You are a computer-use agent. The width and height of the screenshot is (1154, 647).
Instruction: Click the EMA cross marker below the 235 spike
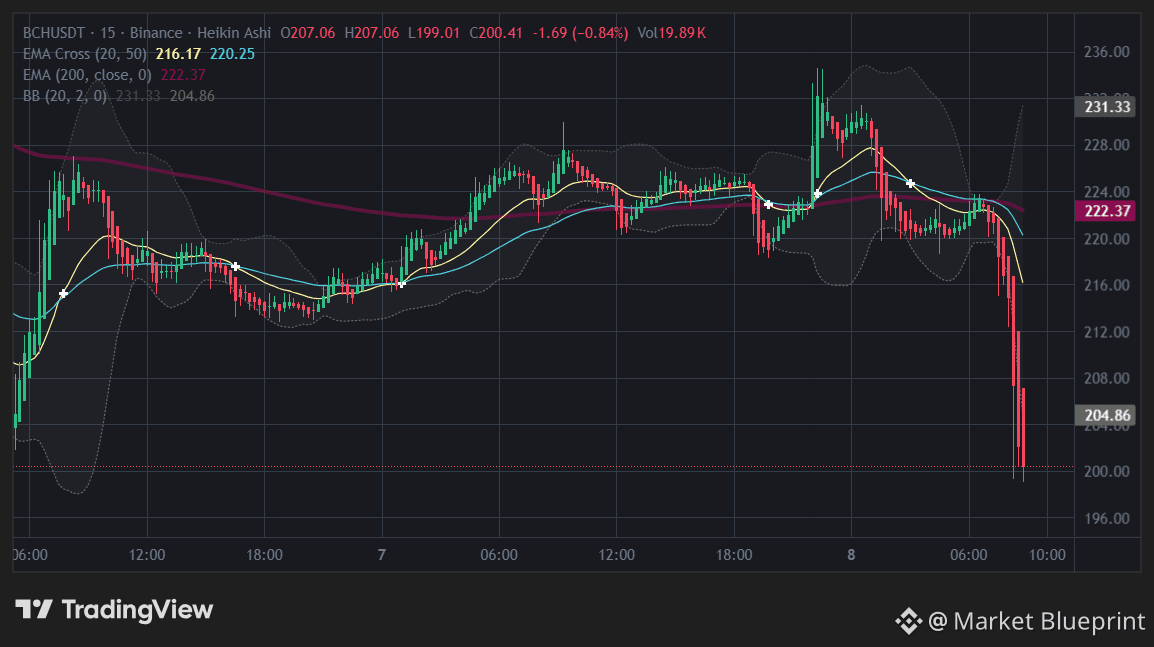[817, 194]
